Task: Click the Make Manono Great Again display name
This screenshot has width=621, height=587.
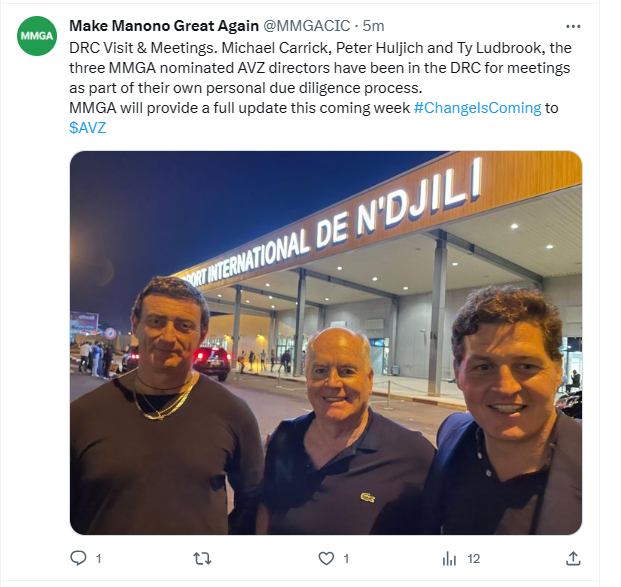Action: pos(164,26)
